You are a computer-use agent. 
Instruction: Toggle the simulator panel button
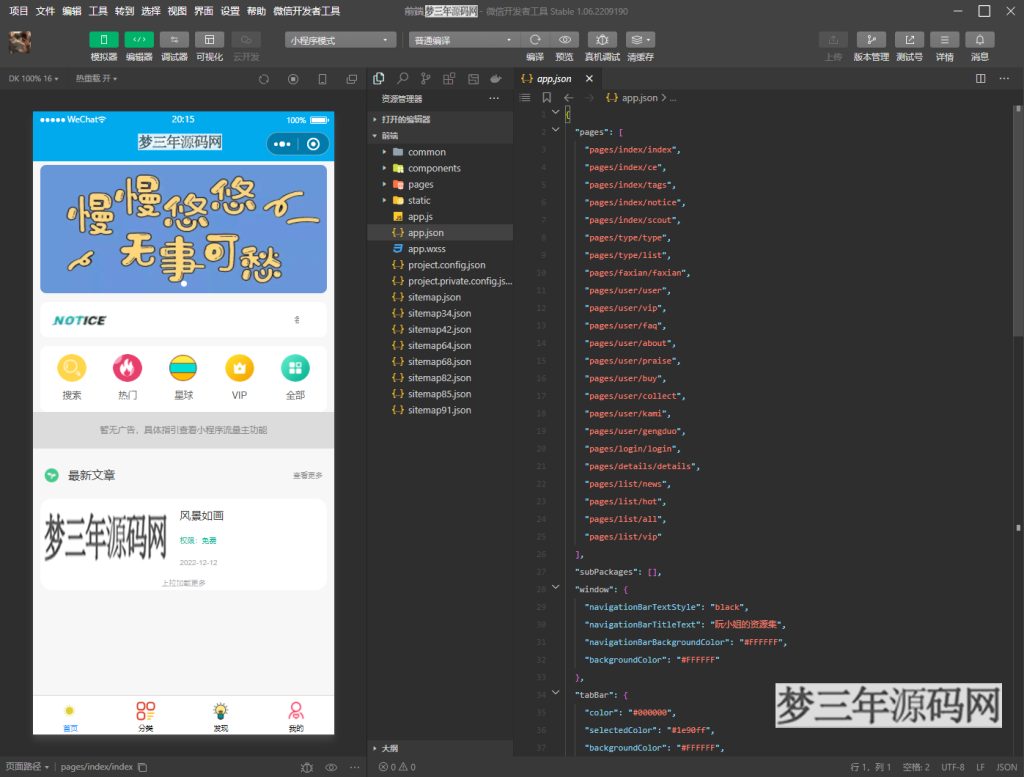click(104, 40)
